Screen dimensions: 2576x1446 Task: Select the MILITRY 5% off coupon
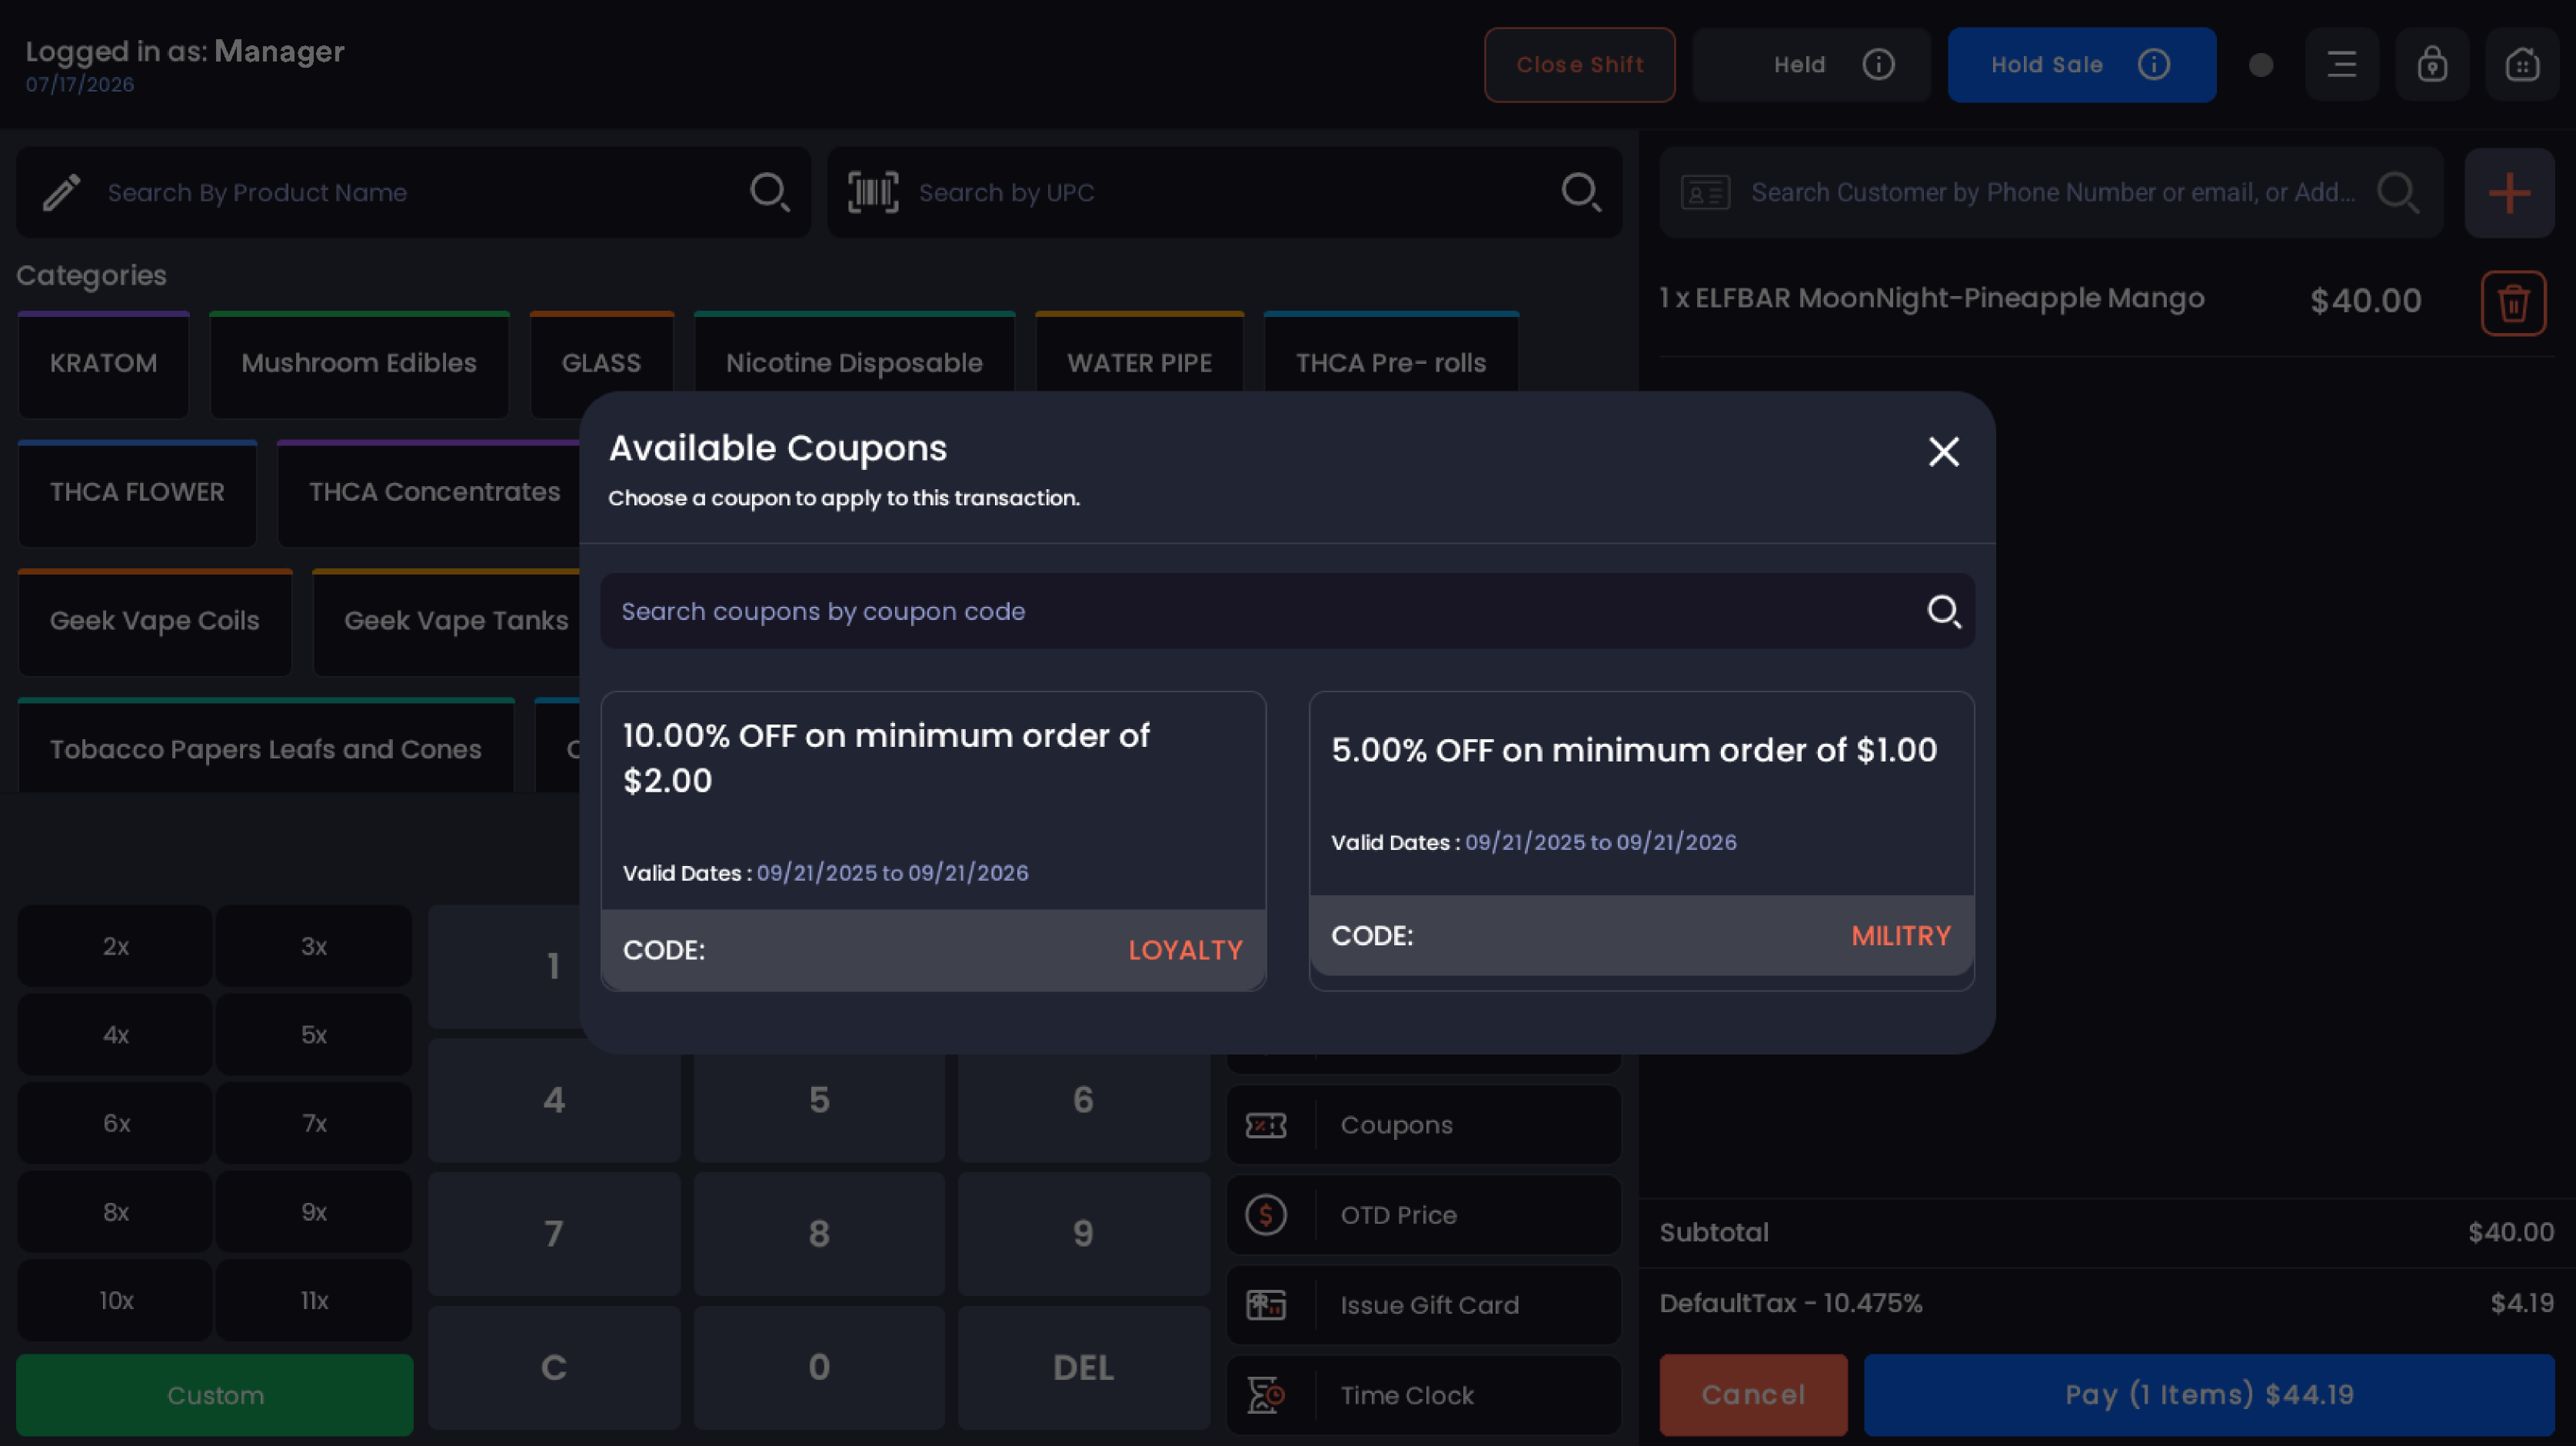1641,841
